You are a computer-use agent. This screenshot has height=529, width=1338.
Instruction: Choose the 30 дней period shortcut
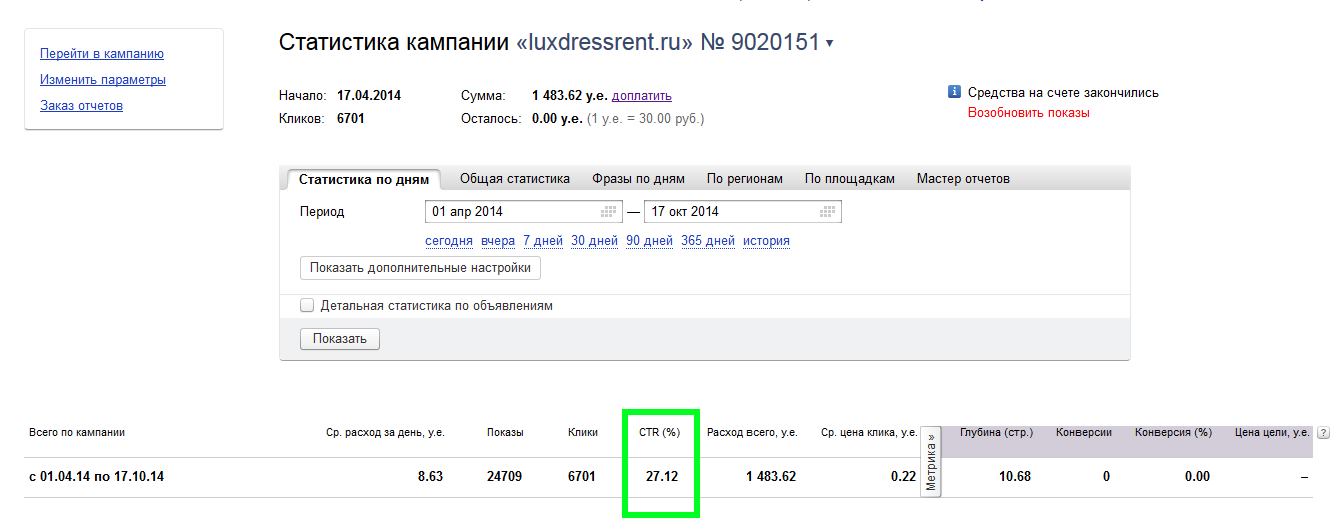tap(595, 241)
